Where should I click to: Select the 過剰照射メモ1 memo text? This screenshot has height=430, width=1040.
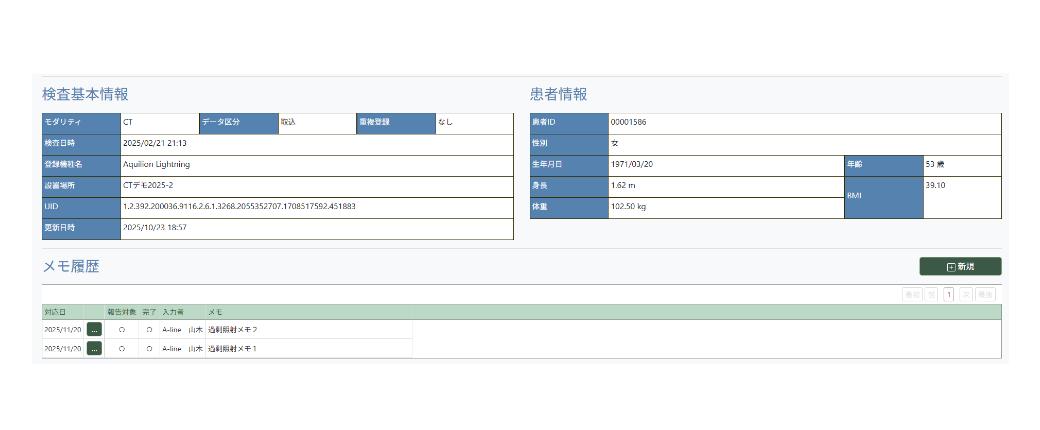click(233, 348)
